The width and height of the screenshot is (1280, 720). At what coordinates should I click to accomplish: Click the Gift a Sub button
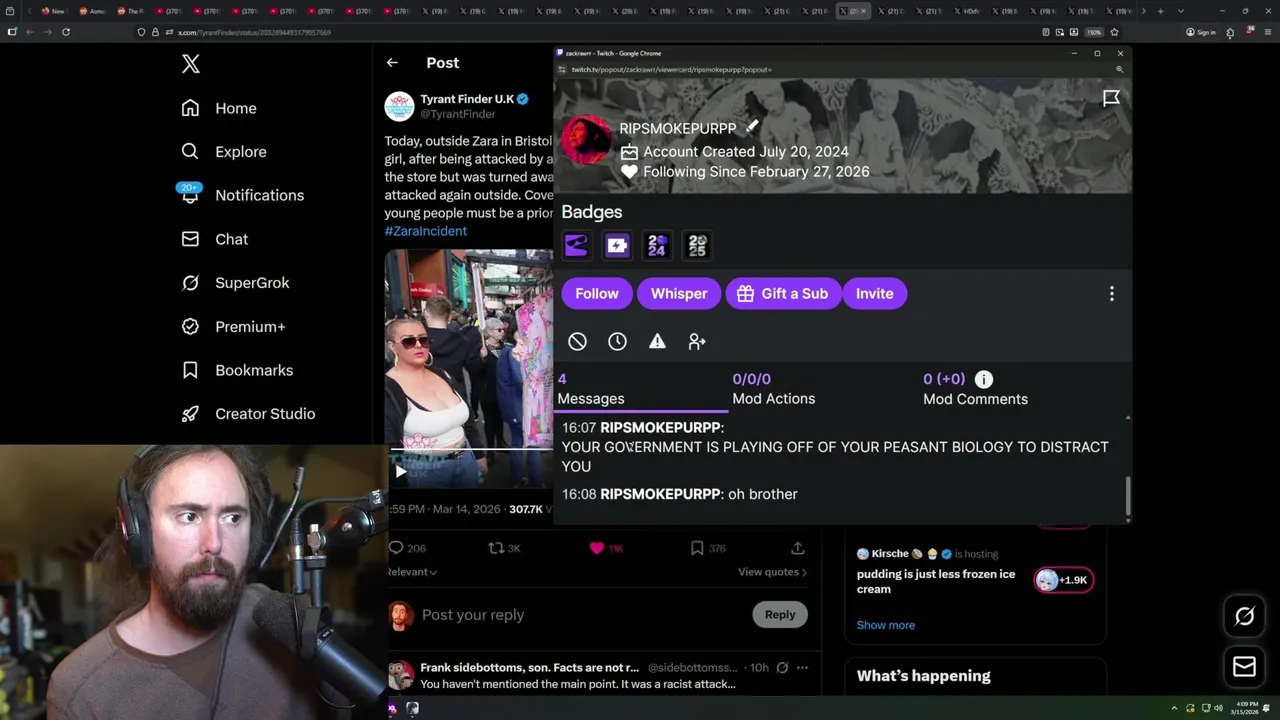783,293
